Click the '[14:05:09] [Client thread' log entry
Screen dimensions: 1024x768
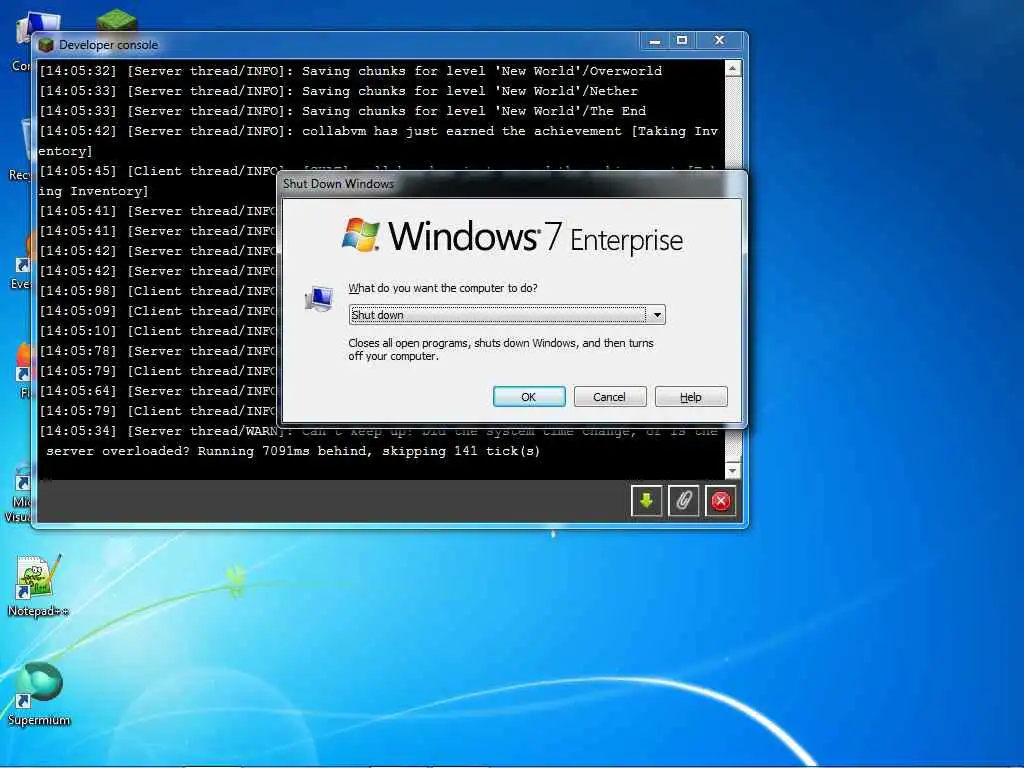pyautogui.click(x=158, y=311)
